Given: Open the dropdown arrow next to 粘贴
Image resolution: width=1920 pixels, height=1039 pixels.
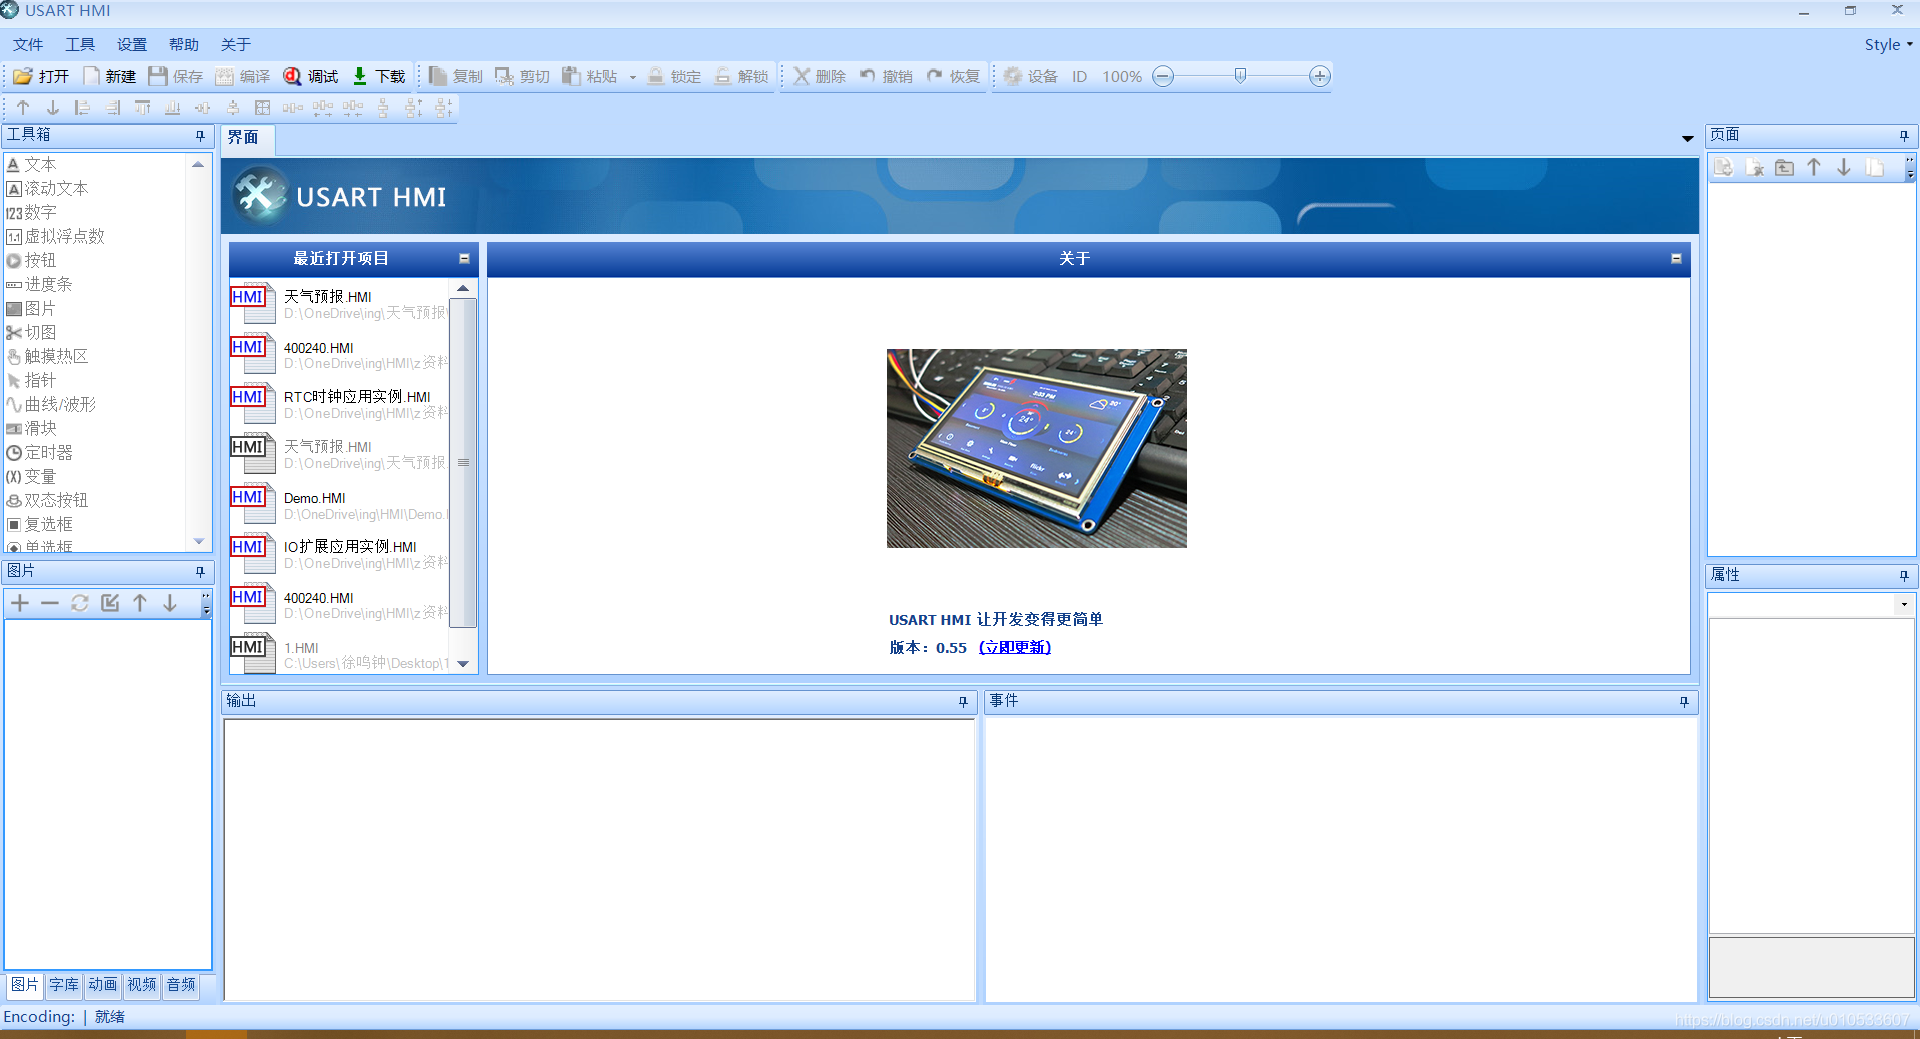Looking at the screenshot, I should [x=633, y=77].
